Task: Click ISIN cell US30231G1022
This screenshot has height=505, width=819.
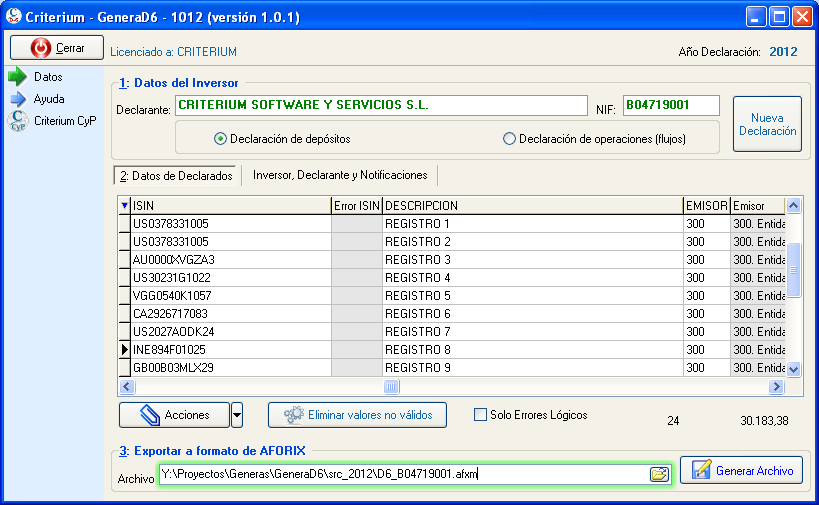Action: [x=230, y=278]
